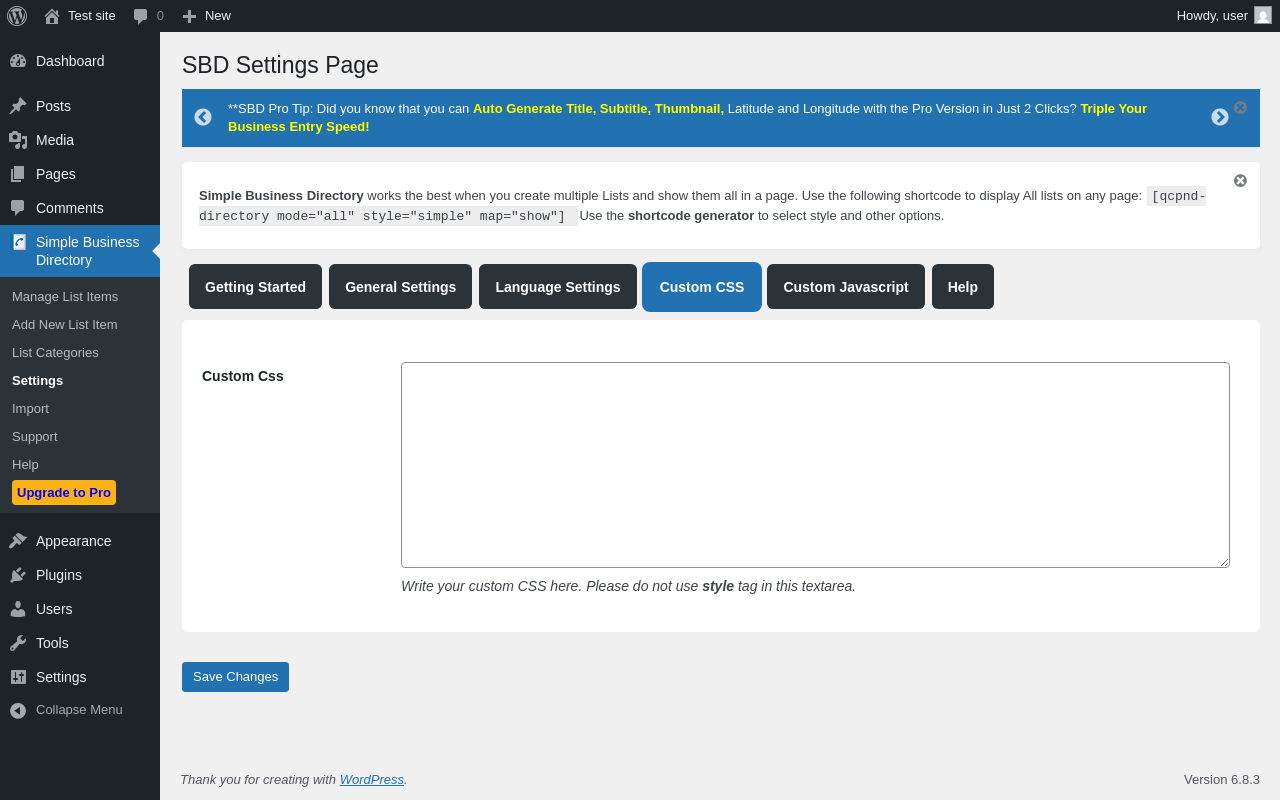
Task: Open List Categories submenu
Action: [x=55, y=353]
